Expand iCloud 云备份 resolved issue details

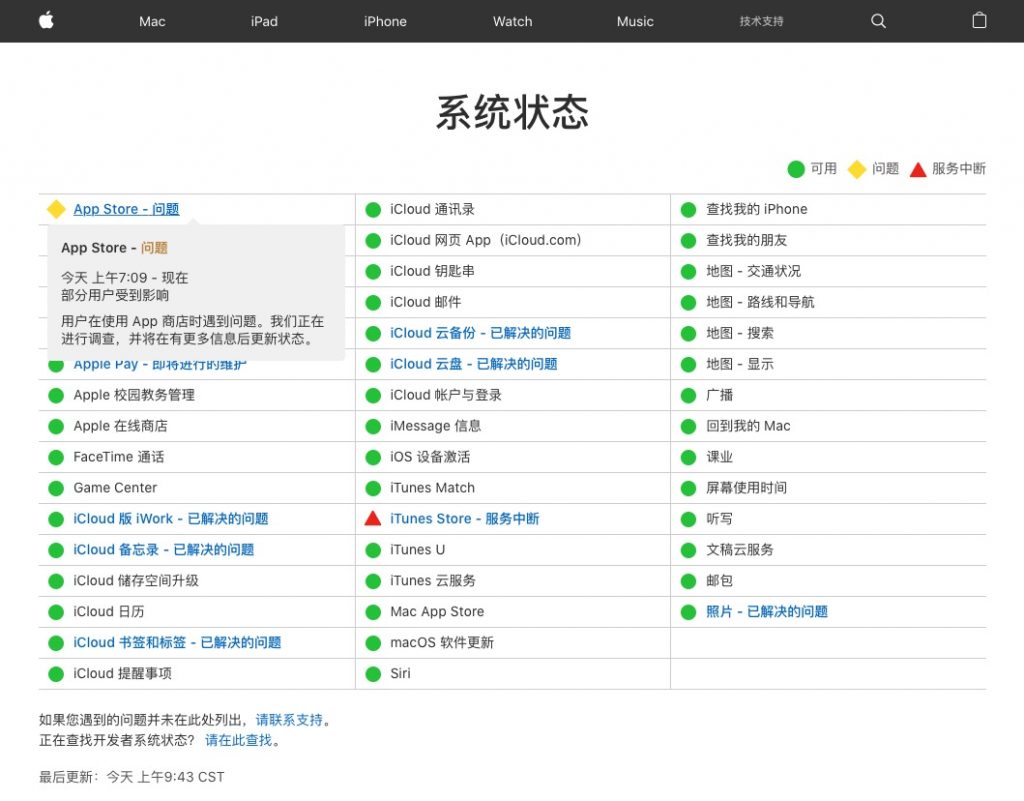pyautogui.click(x=480, y=333)
